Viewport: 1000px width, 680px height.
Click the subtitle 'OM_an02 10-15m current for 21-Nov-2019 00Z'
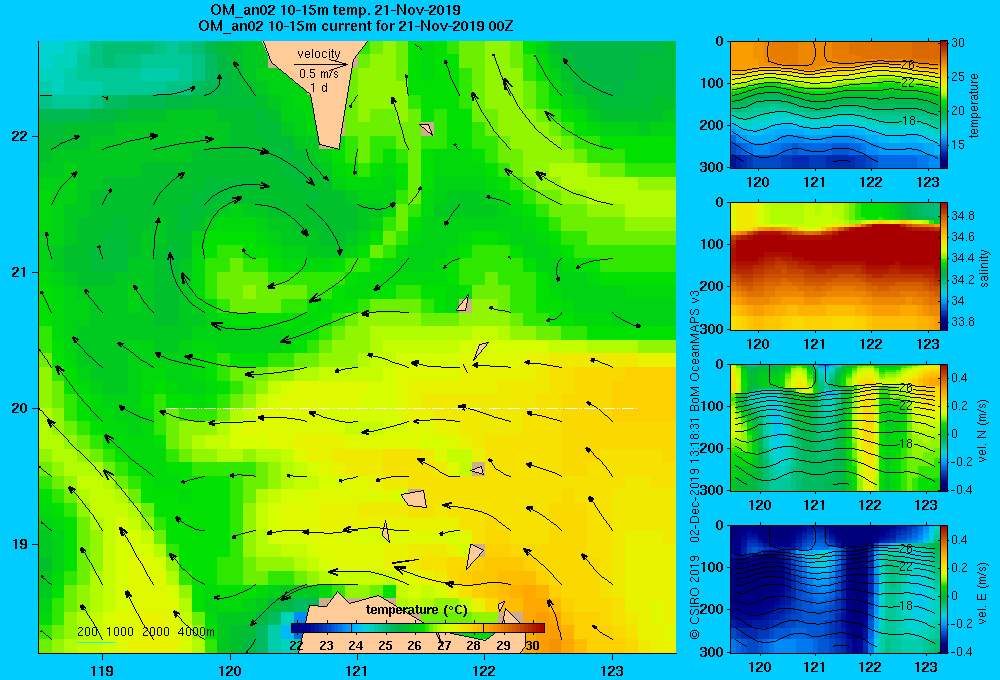[356, 26]
